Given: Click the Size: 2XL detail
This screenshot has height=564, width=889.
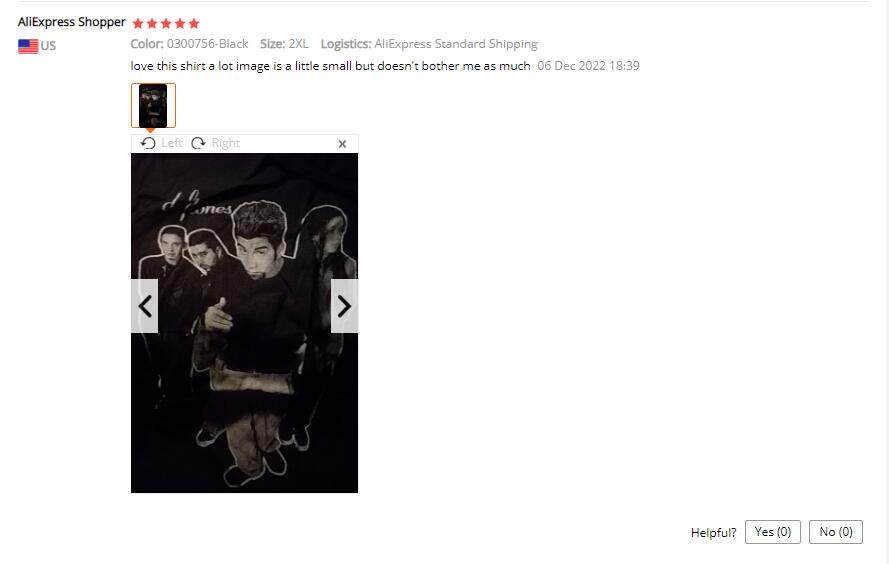Looking at the screenshot, I should (284, 44).
